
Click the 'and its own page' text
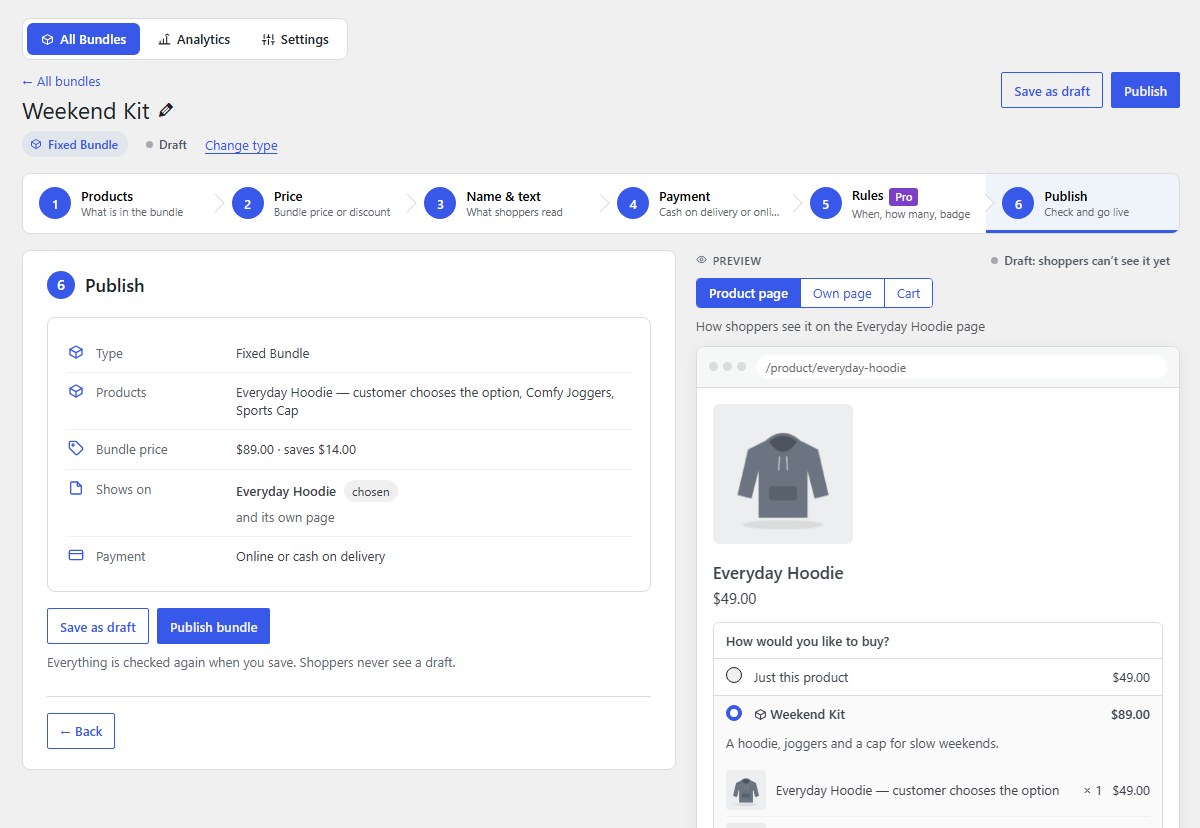click(285, 517)
